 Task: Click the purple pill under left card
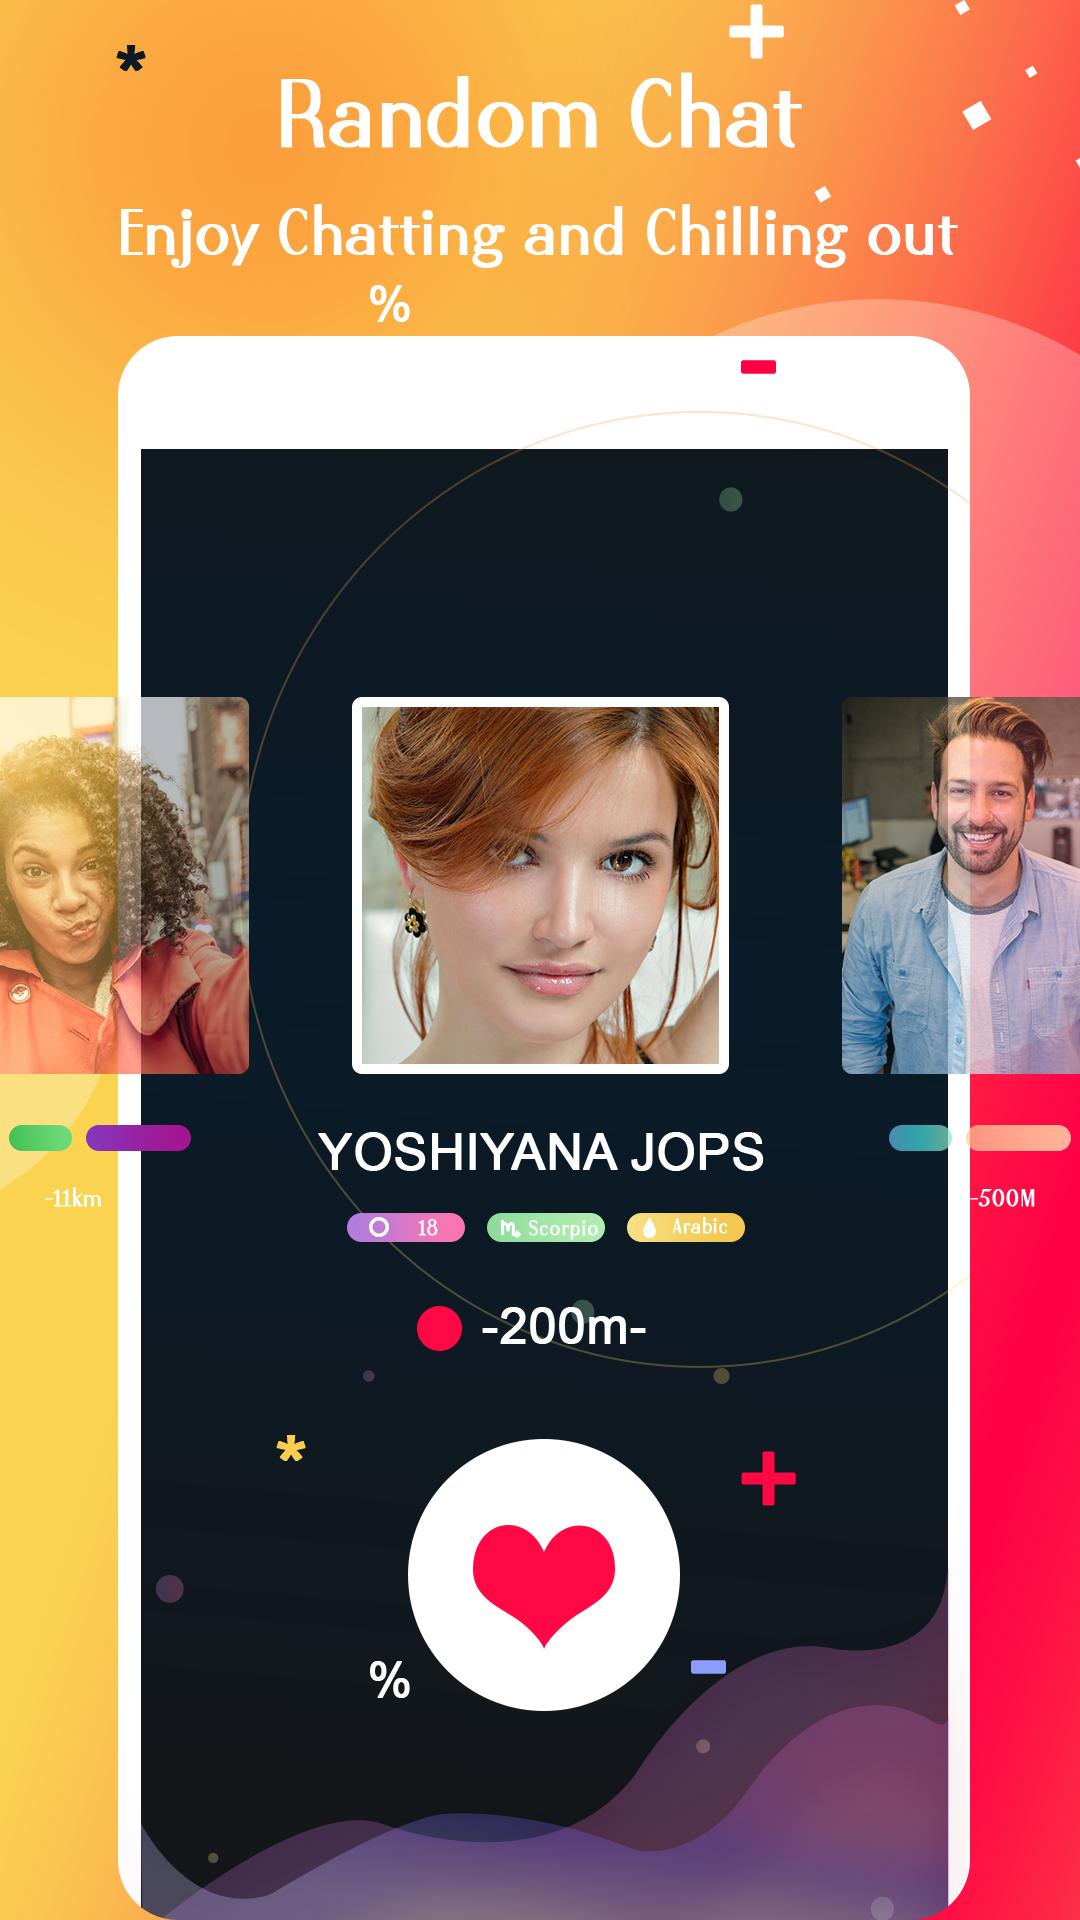click(138, 1138)
